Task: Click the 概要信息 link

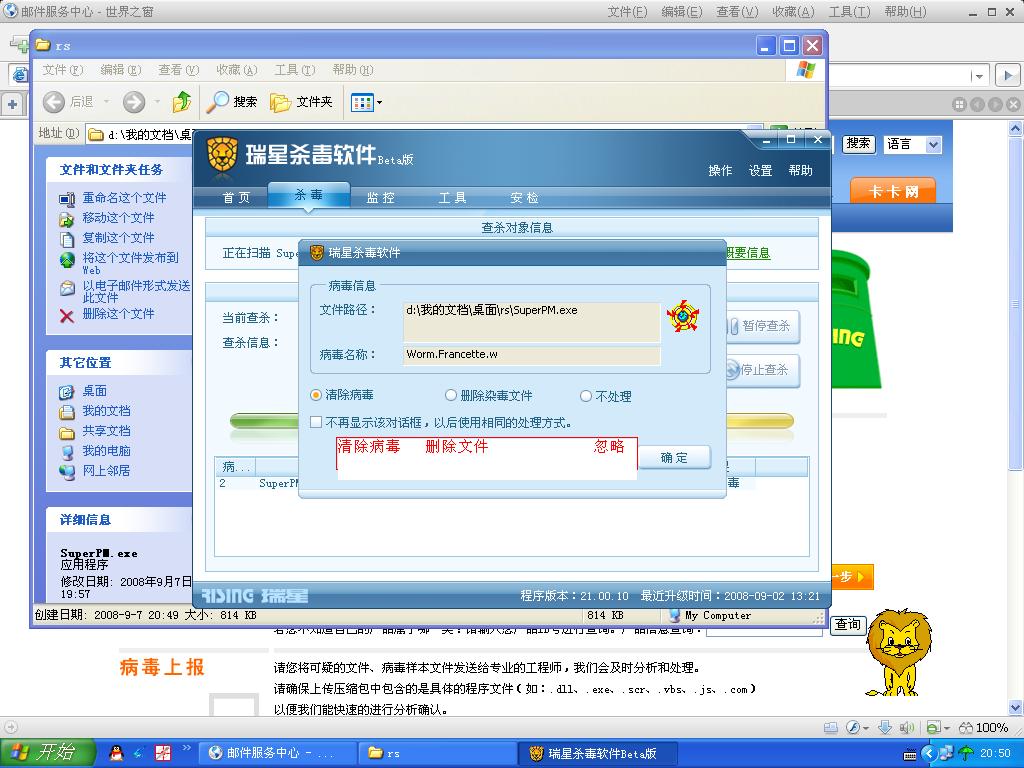Action: 748,253
